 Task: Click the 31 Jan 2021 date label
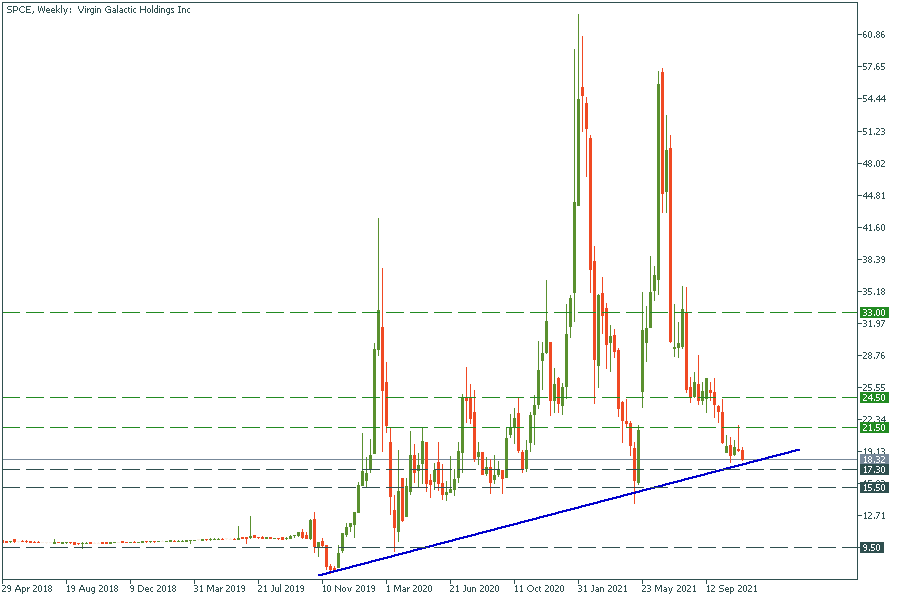click(603, 589)
